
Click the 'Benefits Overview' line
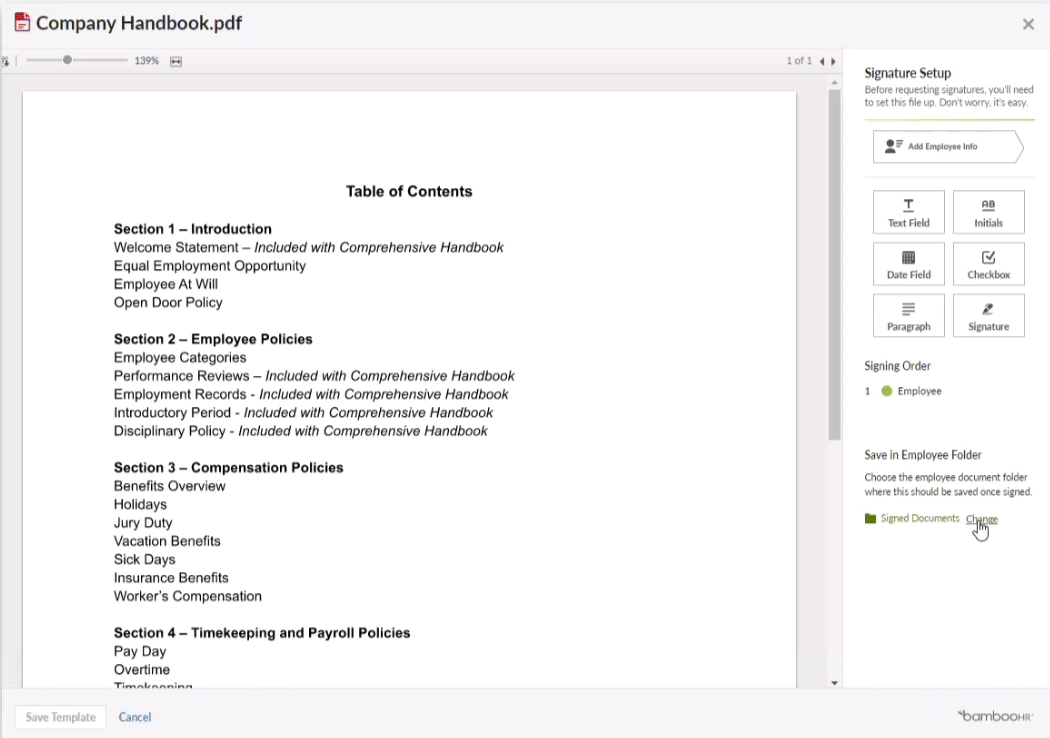tap(169, 486)
